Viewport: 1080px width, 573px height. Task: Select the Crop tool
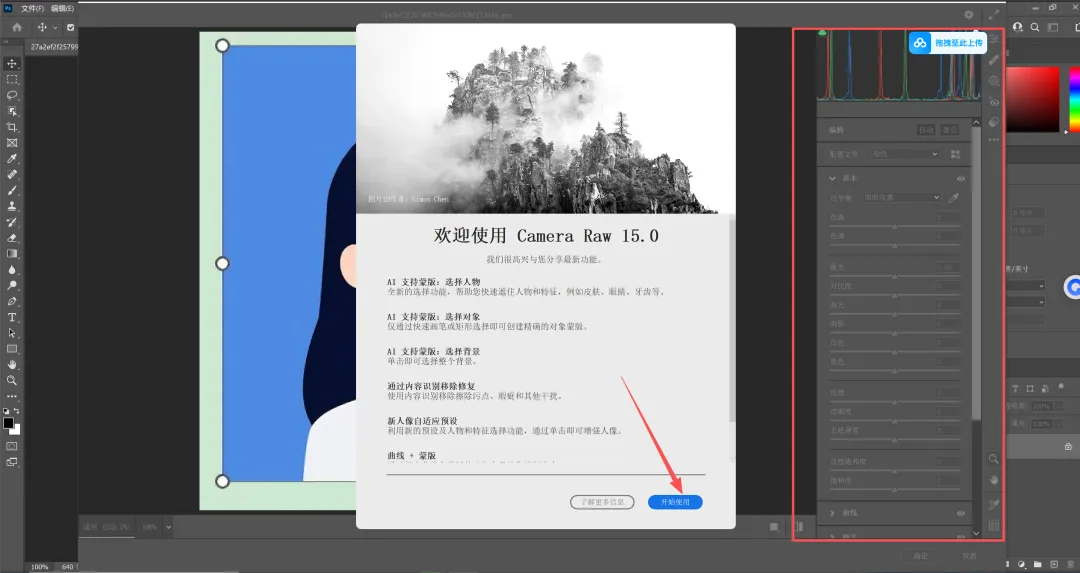pyautogui.click(x=12, y=127)
